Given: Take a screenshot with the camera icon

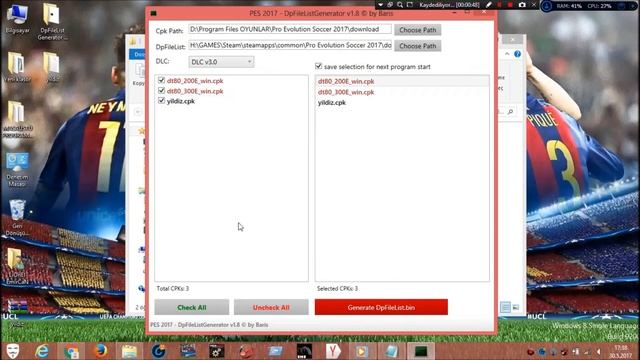Looking at the screenshot, I should (x=522, y=5).
